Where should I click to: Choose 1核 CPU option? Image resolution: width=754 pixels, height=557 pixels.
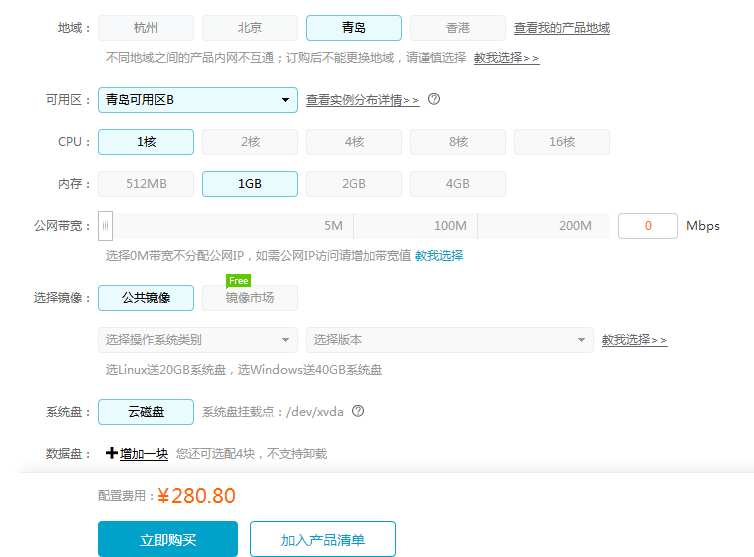coord(146,142)
